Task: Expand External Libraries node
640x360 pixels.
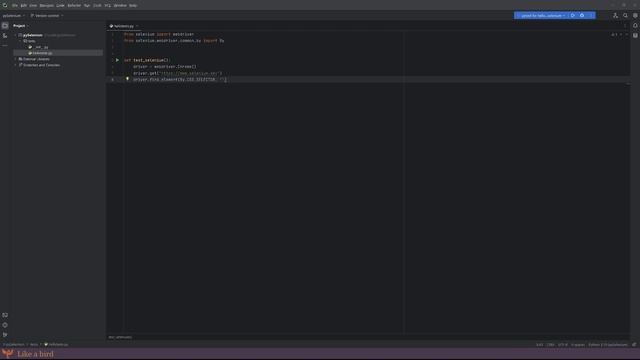Action: (16, 59)
